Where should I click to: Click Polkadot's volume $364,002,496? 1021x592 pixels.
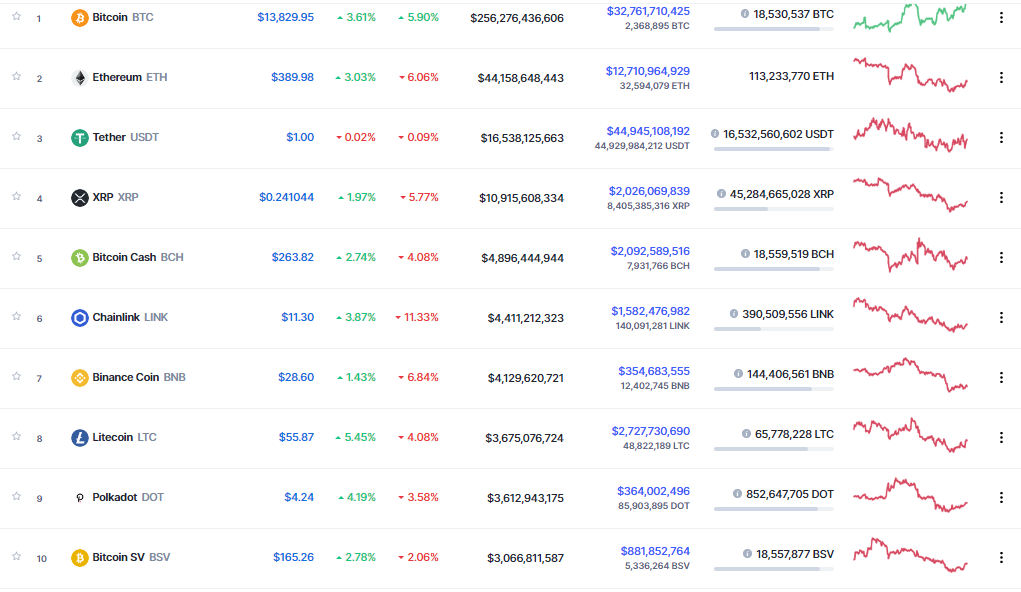(653, 491)
